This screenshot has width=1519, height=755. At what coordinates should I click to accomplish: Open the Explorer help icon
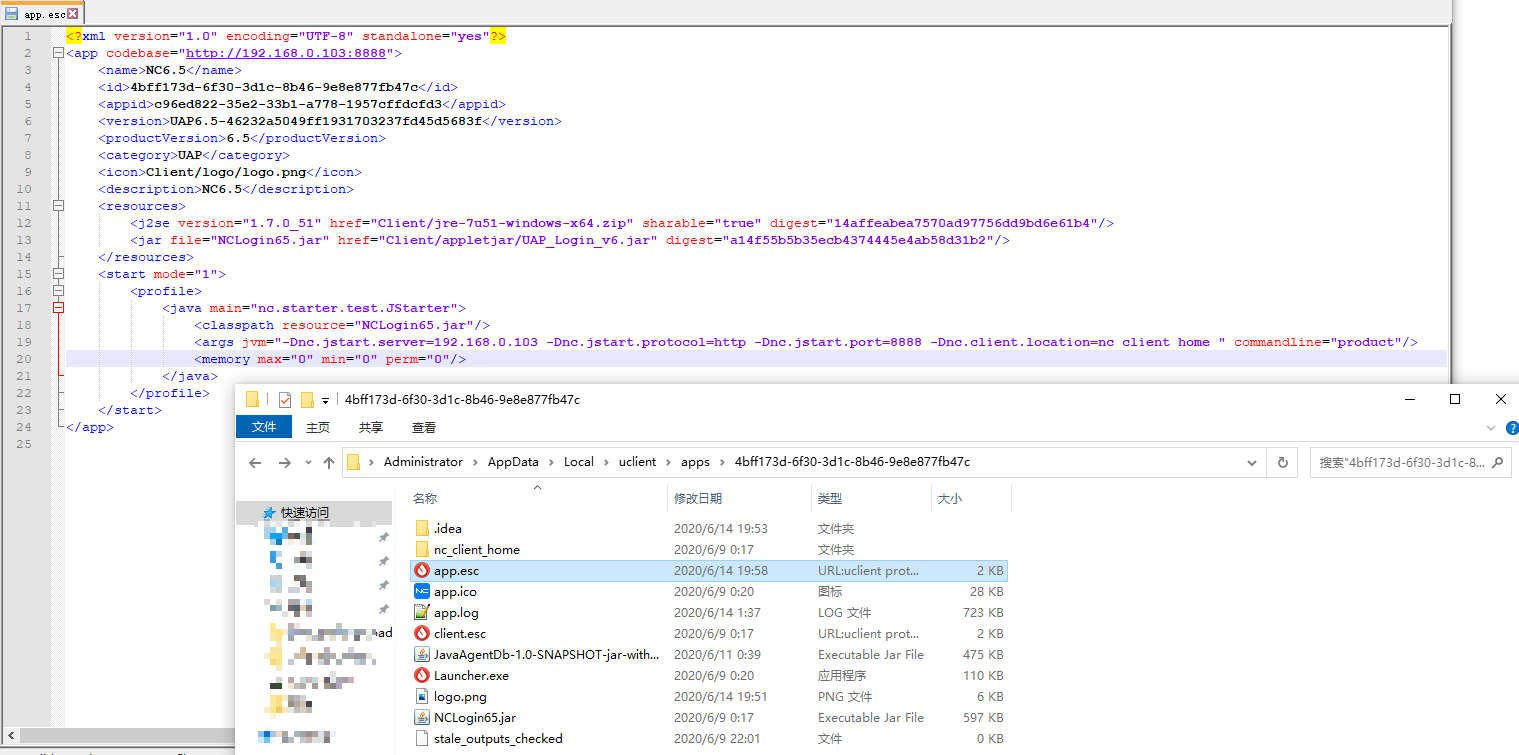tap(1511, 427)
